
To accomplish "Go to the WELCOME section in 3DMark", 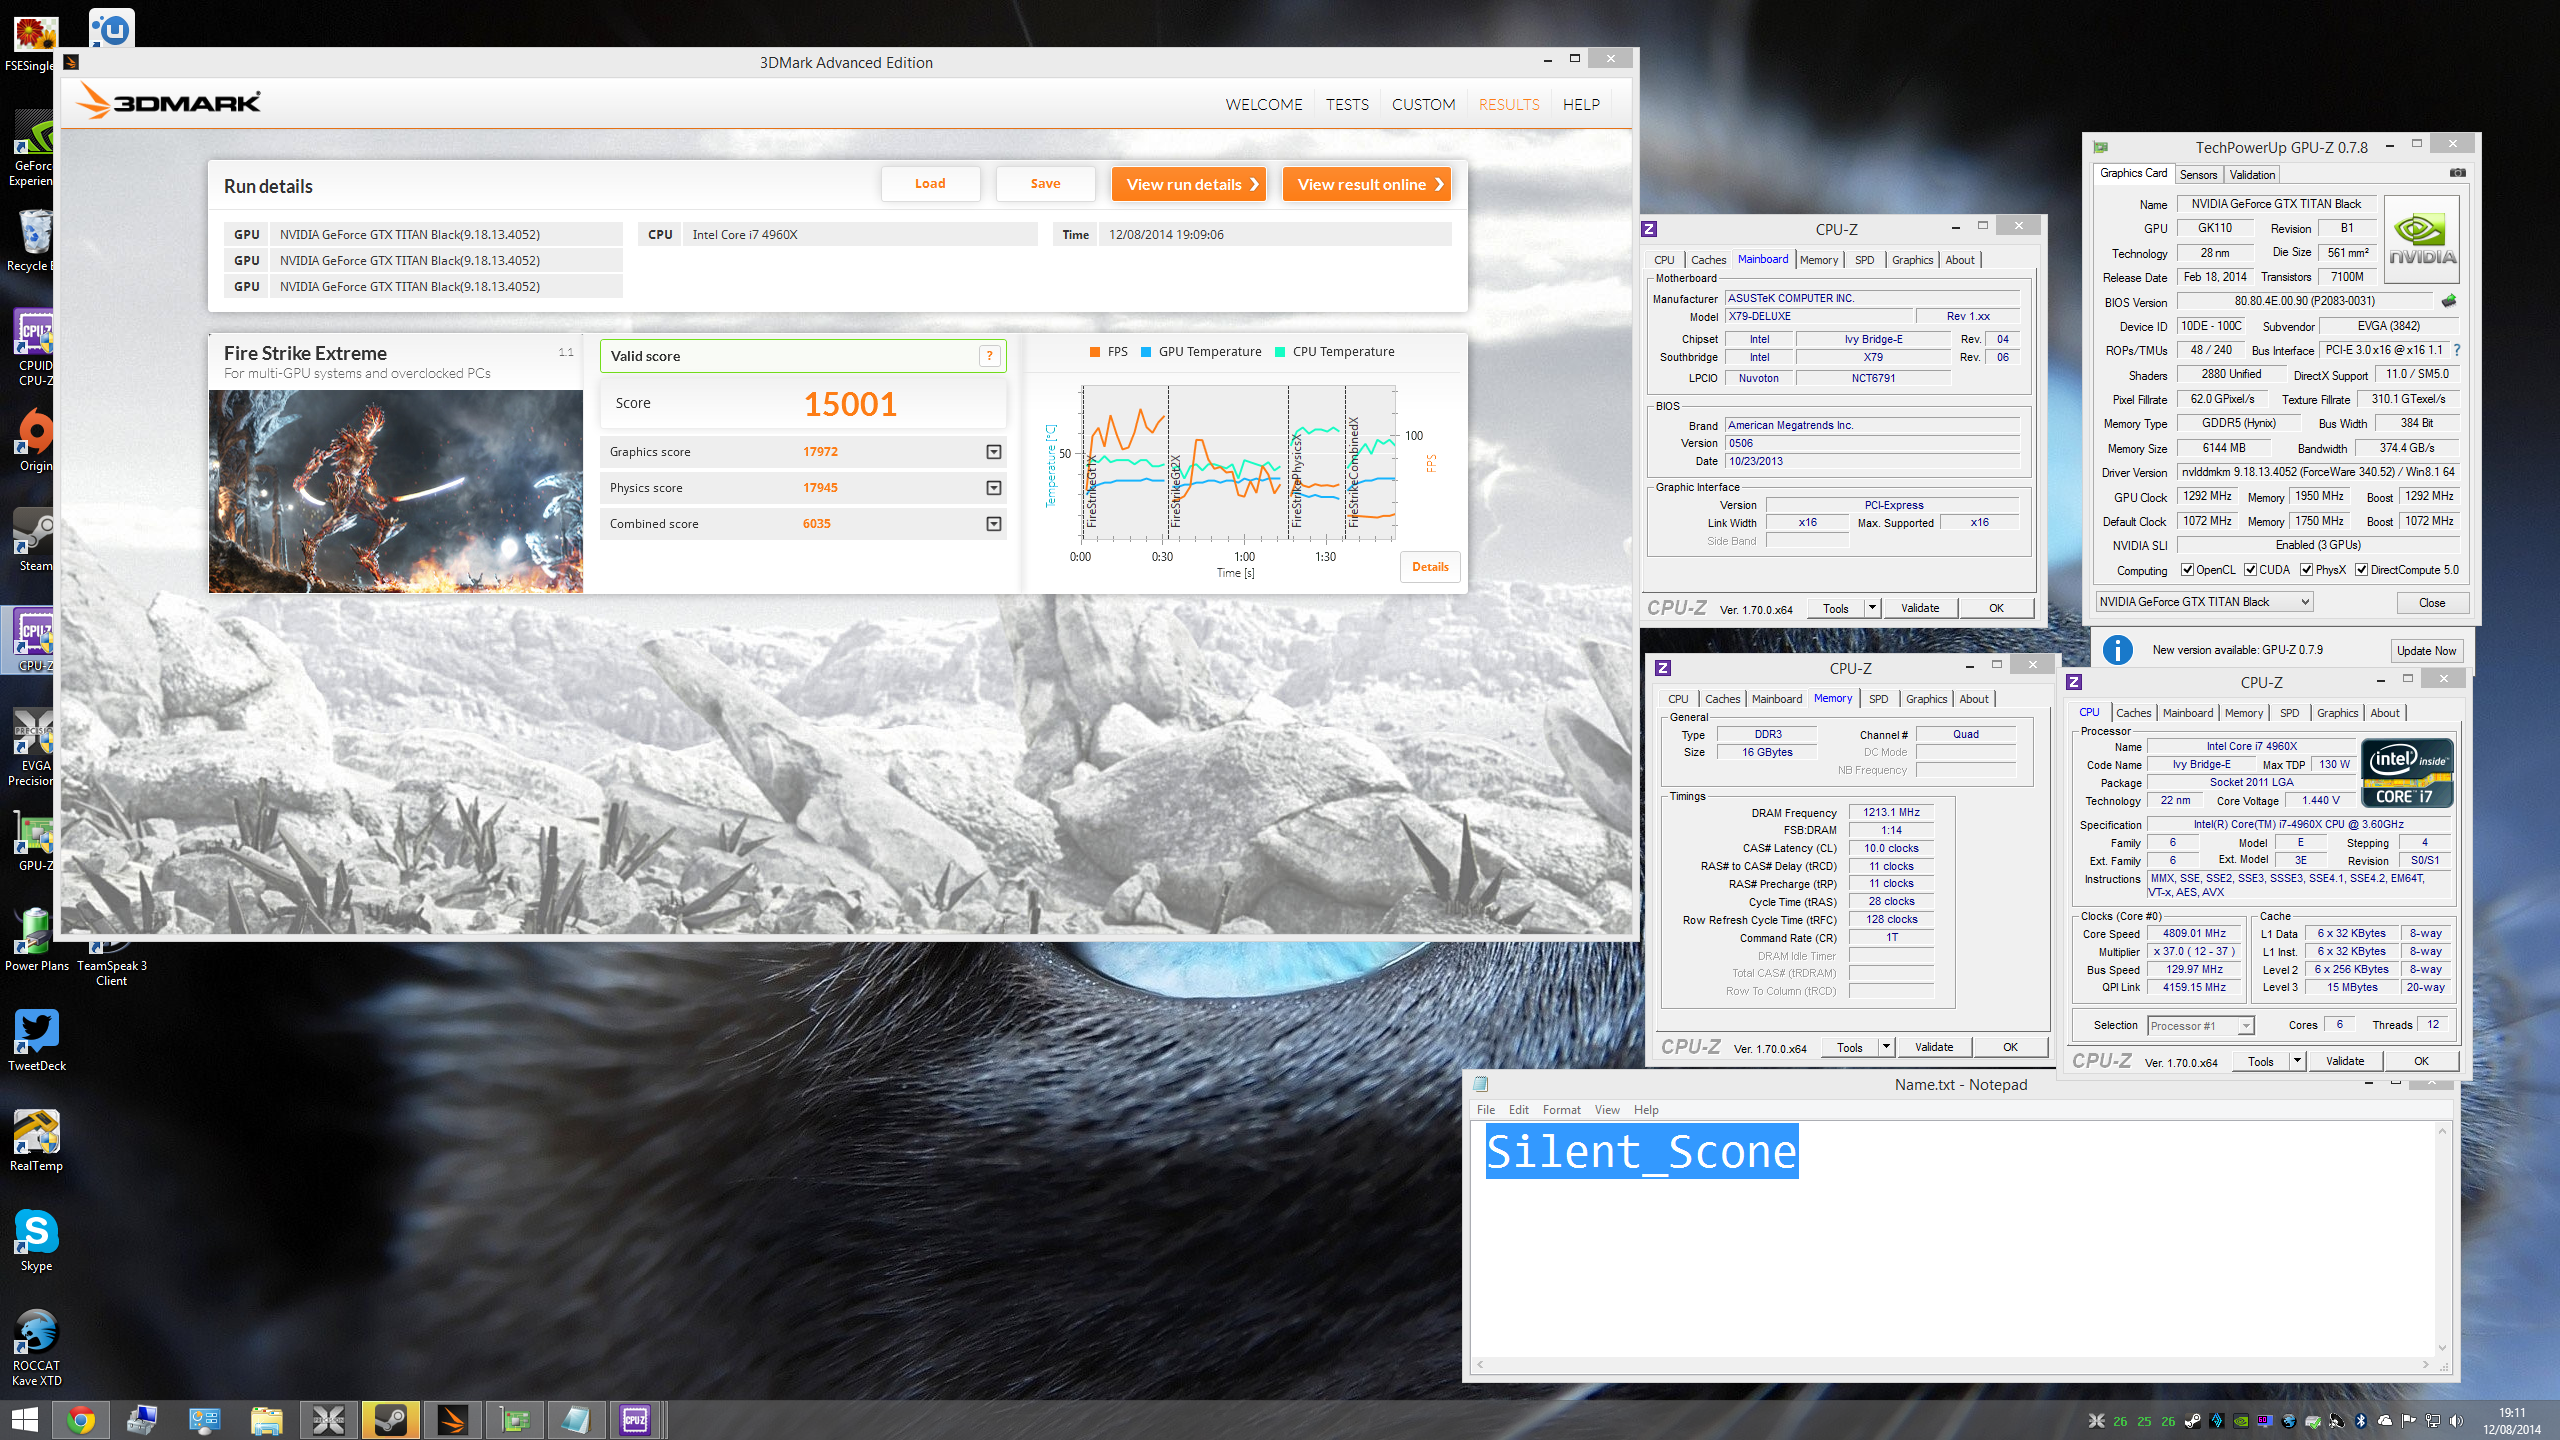I will point(1264,104).
